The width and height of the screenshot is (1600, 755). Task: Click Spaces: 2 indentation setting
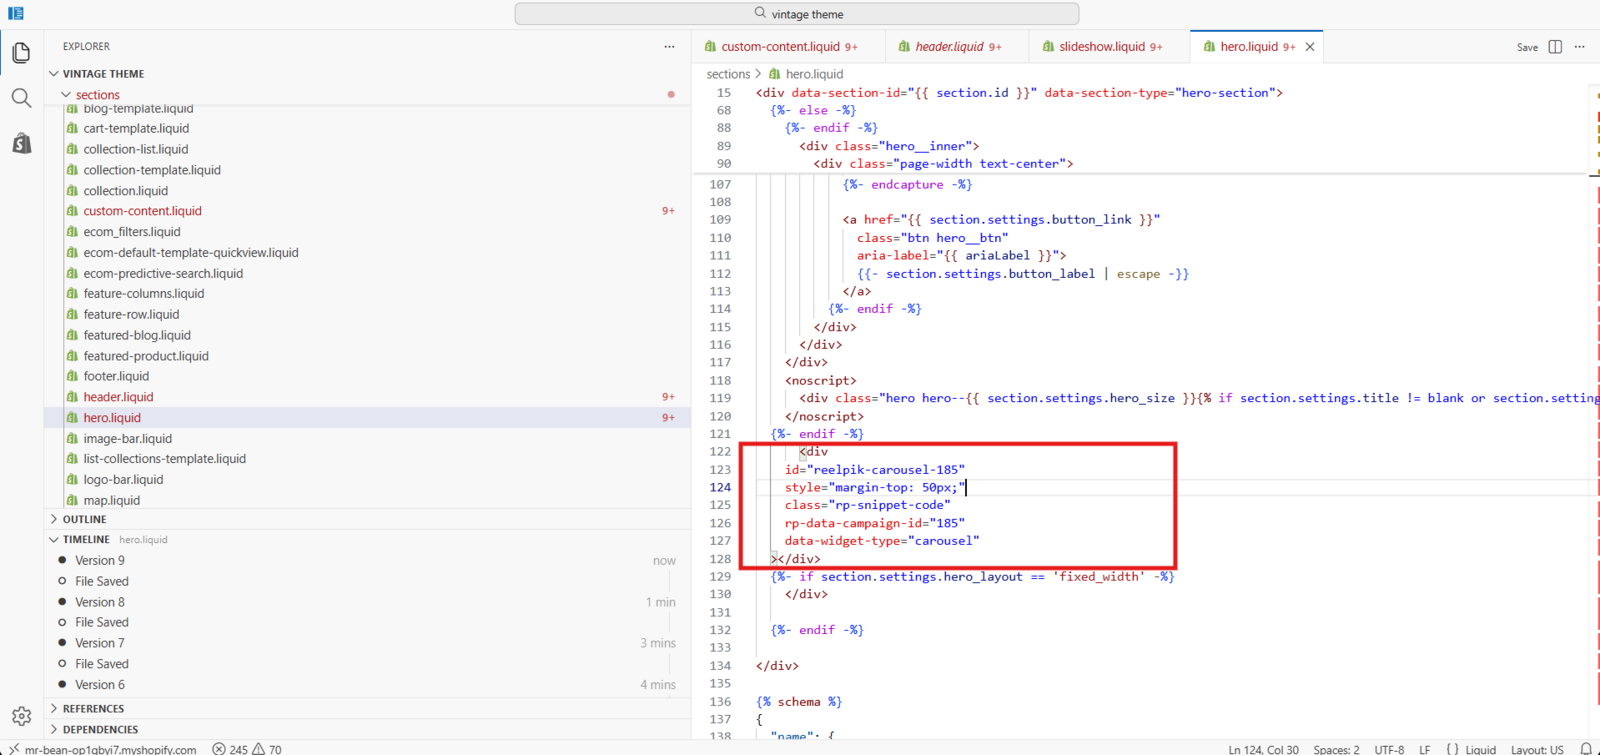[1336, 749]
